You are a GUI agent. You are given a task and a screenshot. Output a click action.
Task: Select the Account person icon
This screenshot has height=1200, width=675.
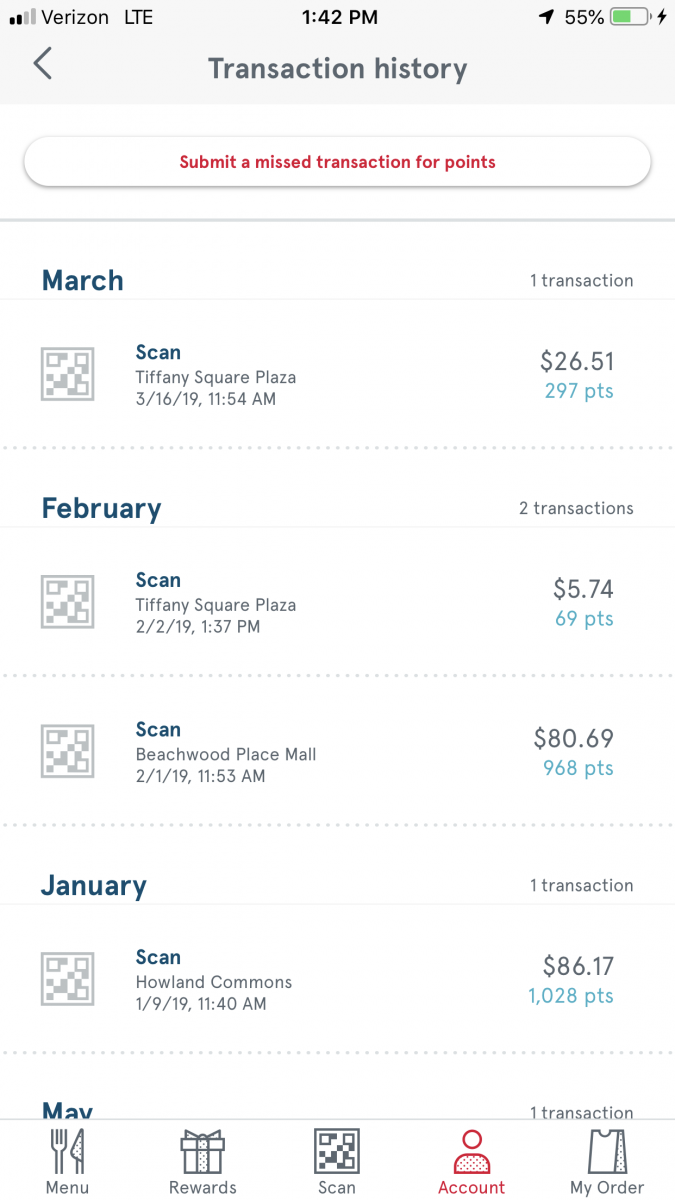(472, 1152)
